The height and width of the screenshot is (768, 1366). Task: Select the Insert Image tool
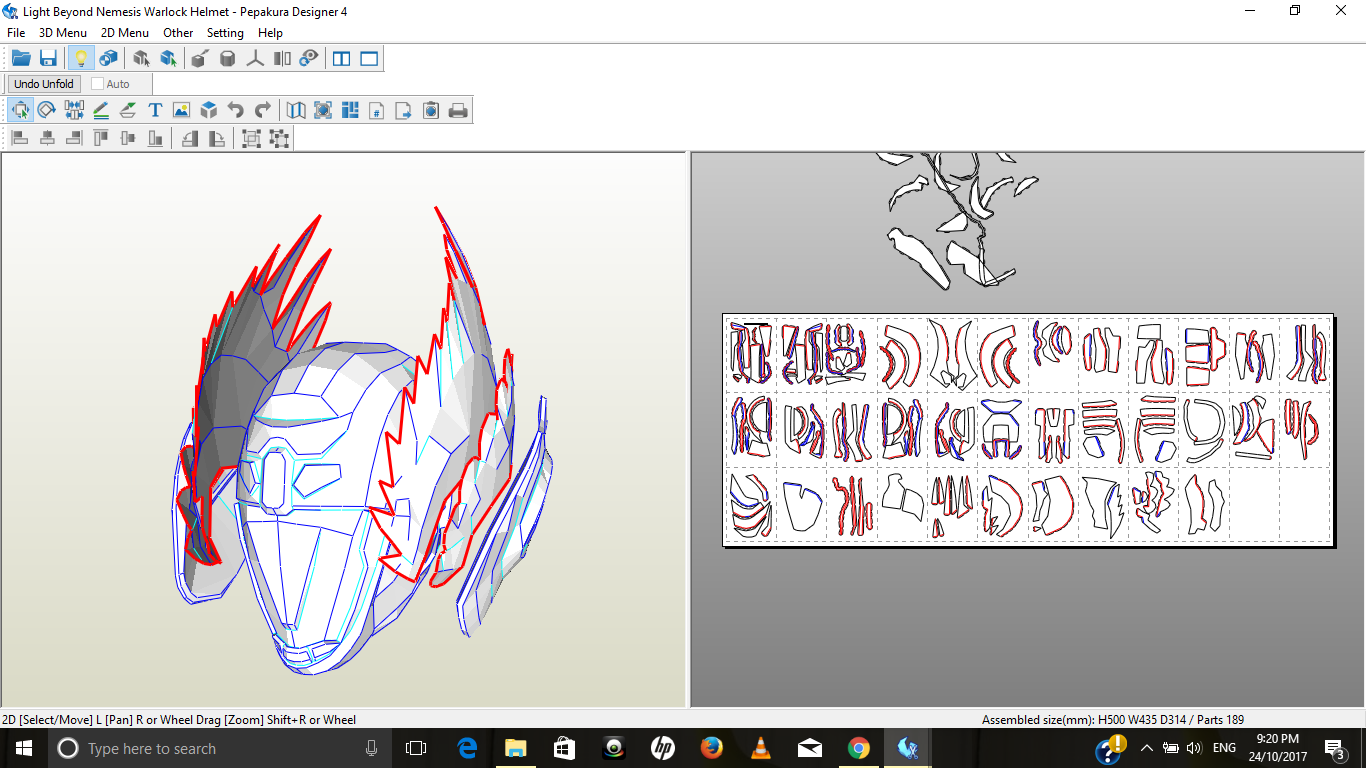click(x=181, y=110)
